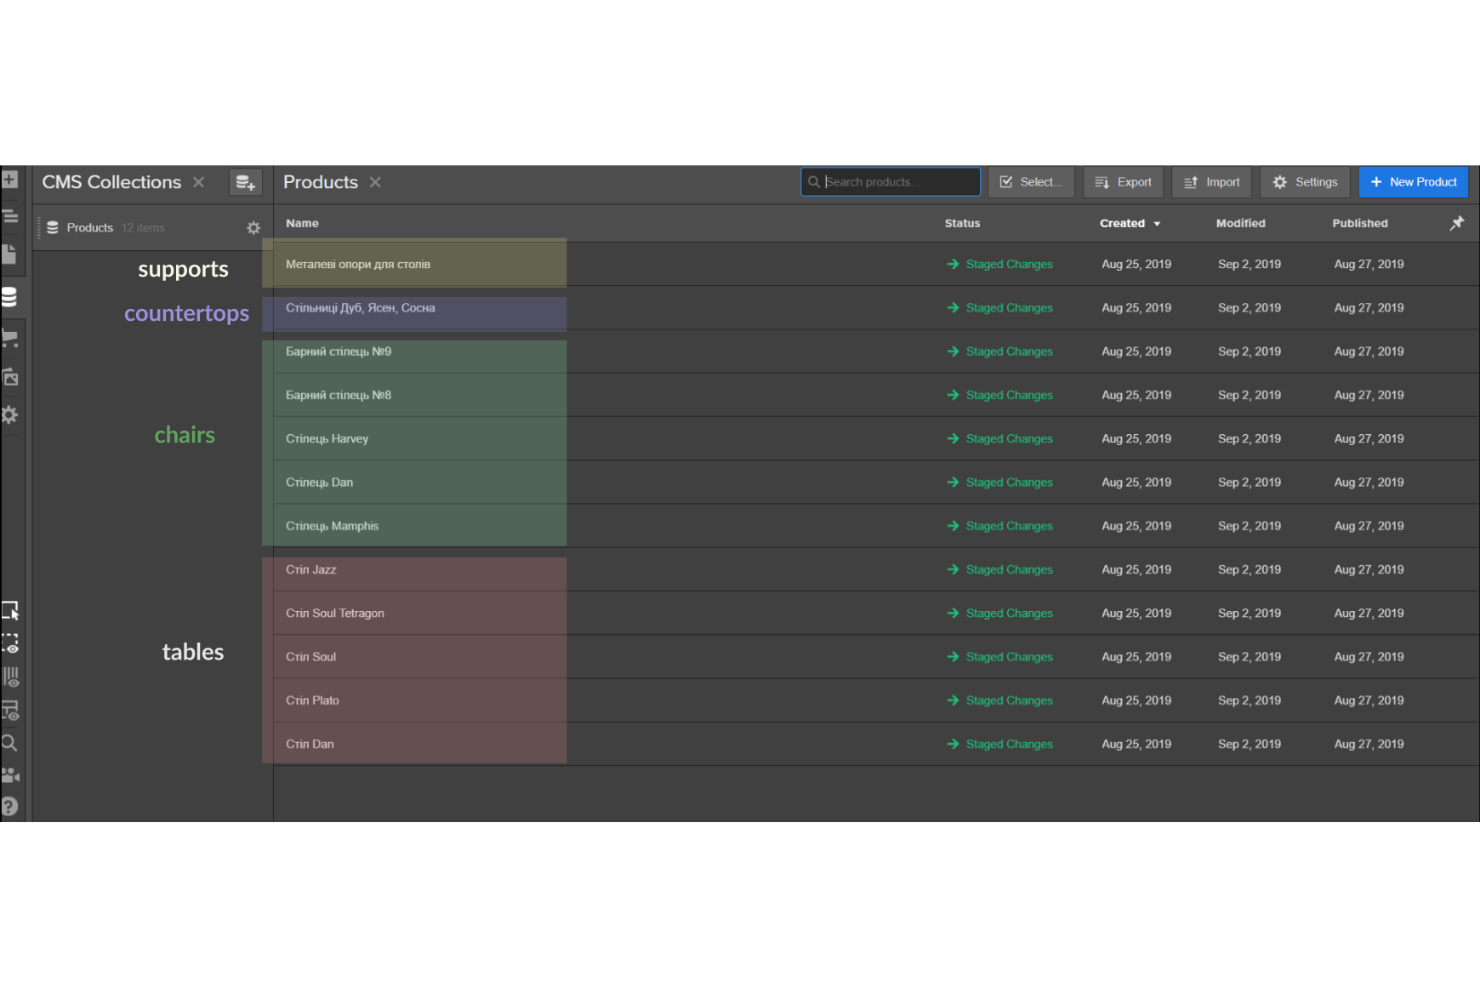
Task: Click inside the Search products field
Action: [890, 181]
